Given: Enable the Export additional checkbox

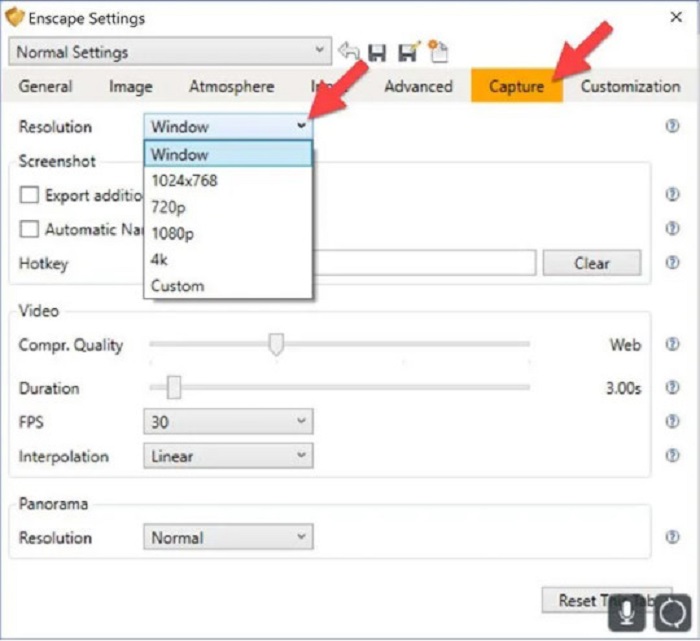Looking at the screenshot, I should point(30,196).
